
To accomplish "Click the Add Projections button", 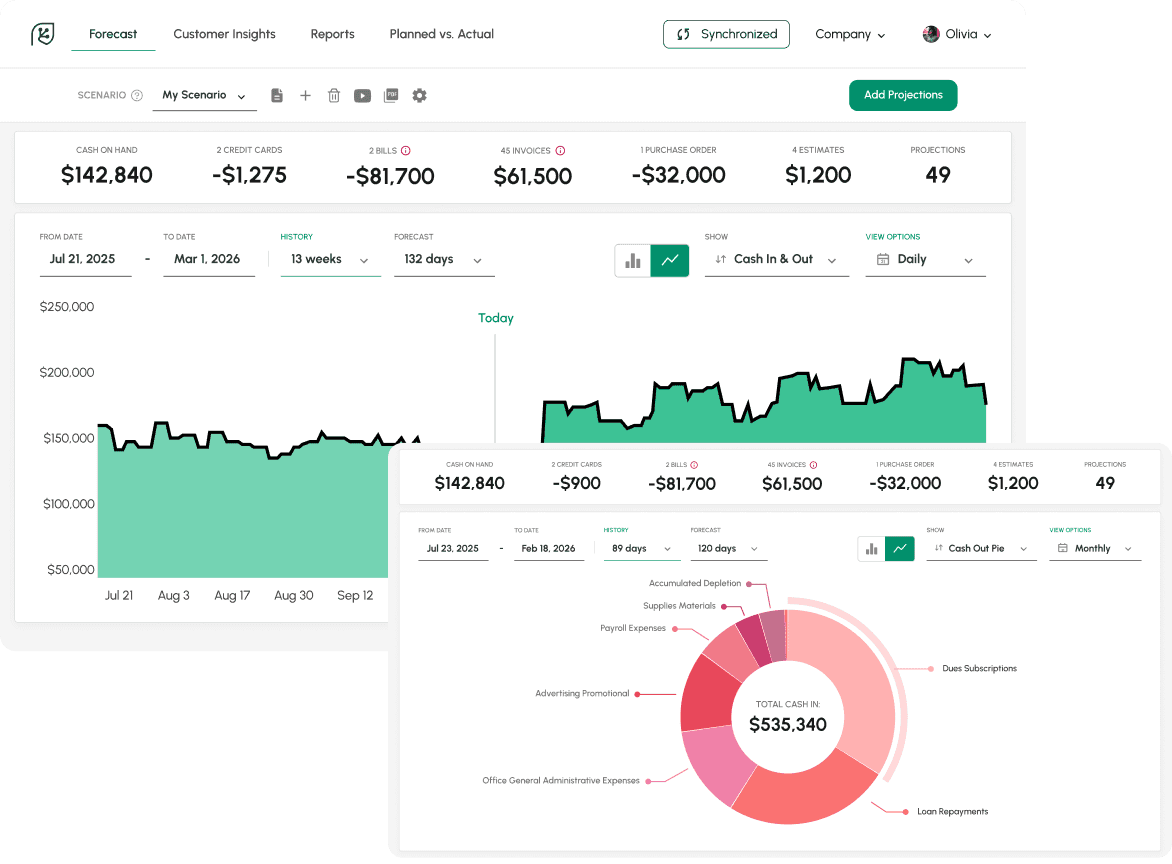I will (903, 95).
